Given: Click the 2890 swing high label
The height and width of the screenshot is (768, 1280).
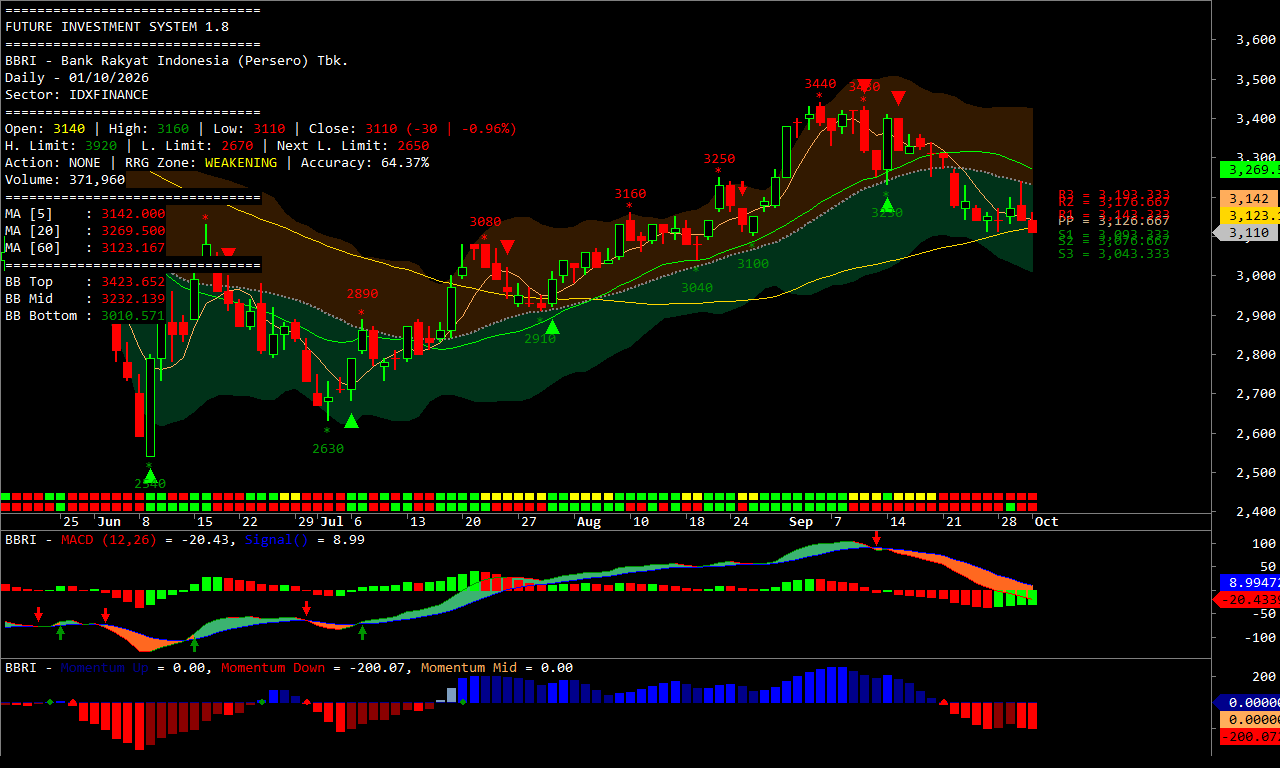Looking at the screenshot, I should 362,294.
